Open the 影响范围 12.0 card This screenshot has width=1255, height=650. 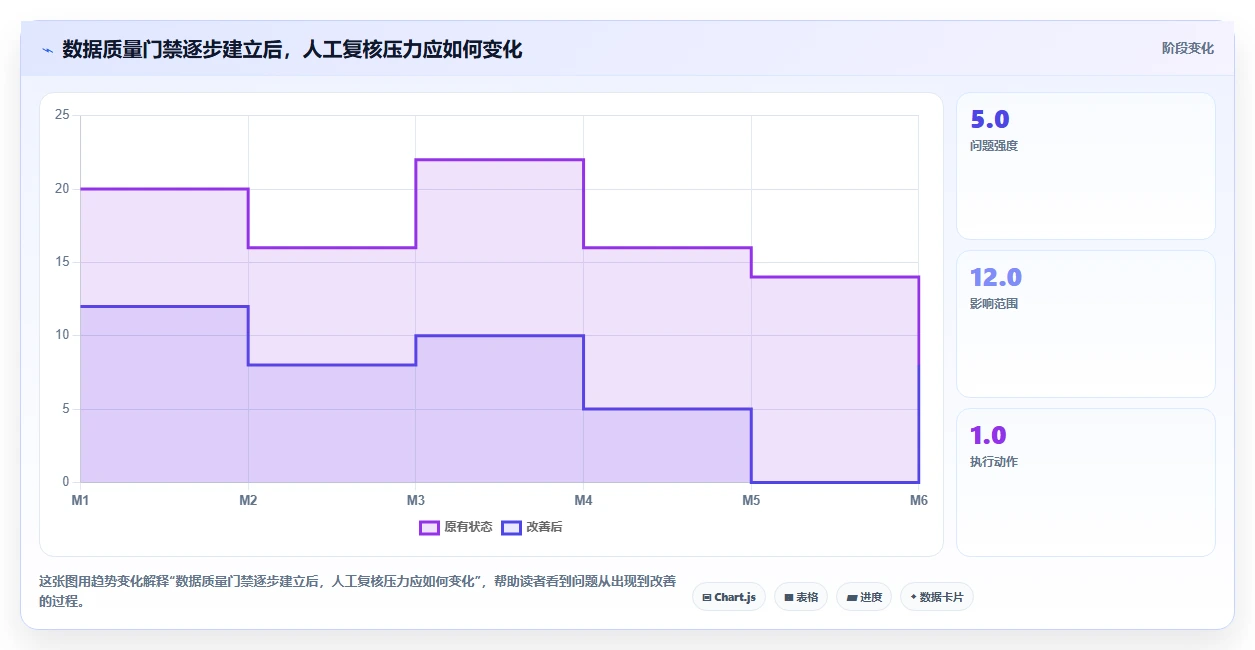[1086, 324]
